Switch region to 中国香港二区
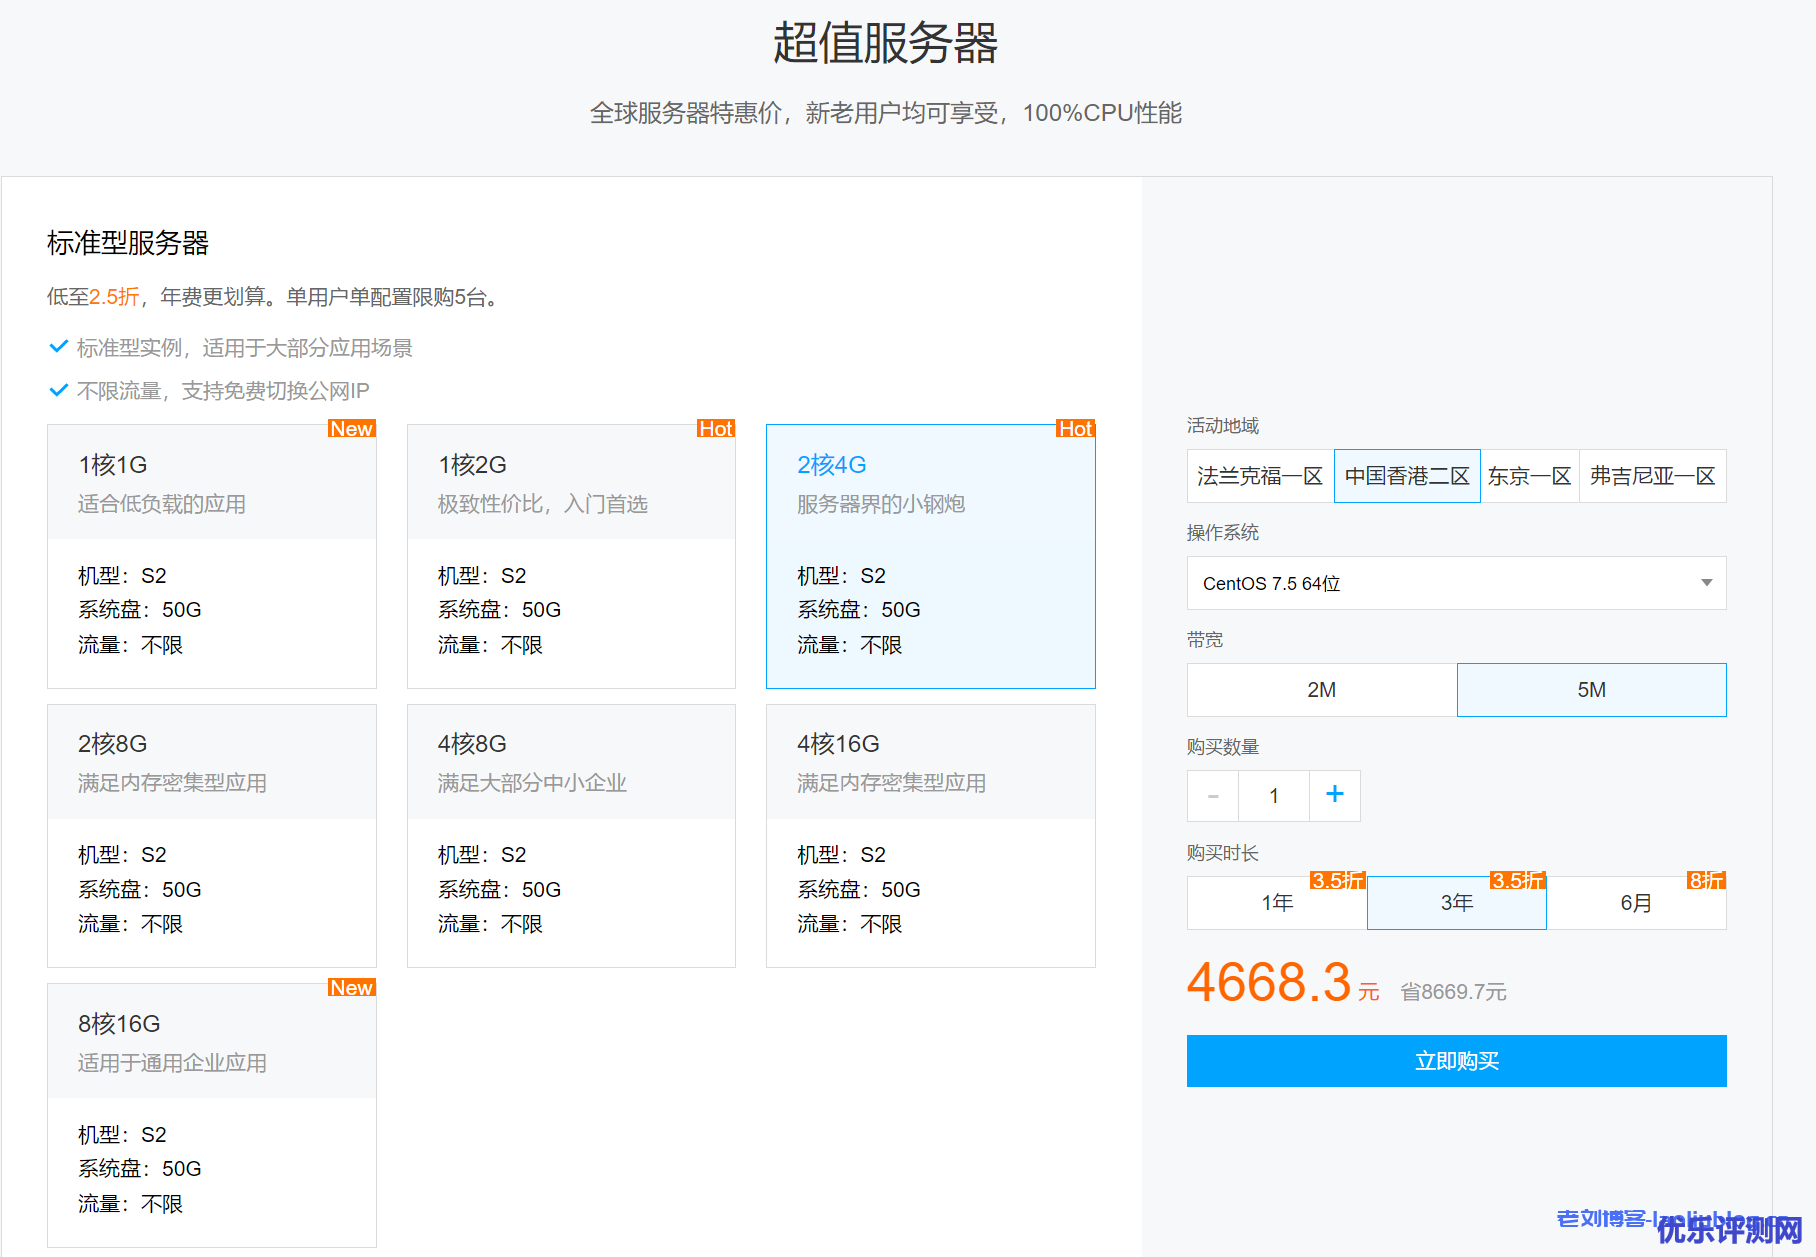Screen dimensions: 1816x1257 1407,476
